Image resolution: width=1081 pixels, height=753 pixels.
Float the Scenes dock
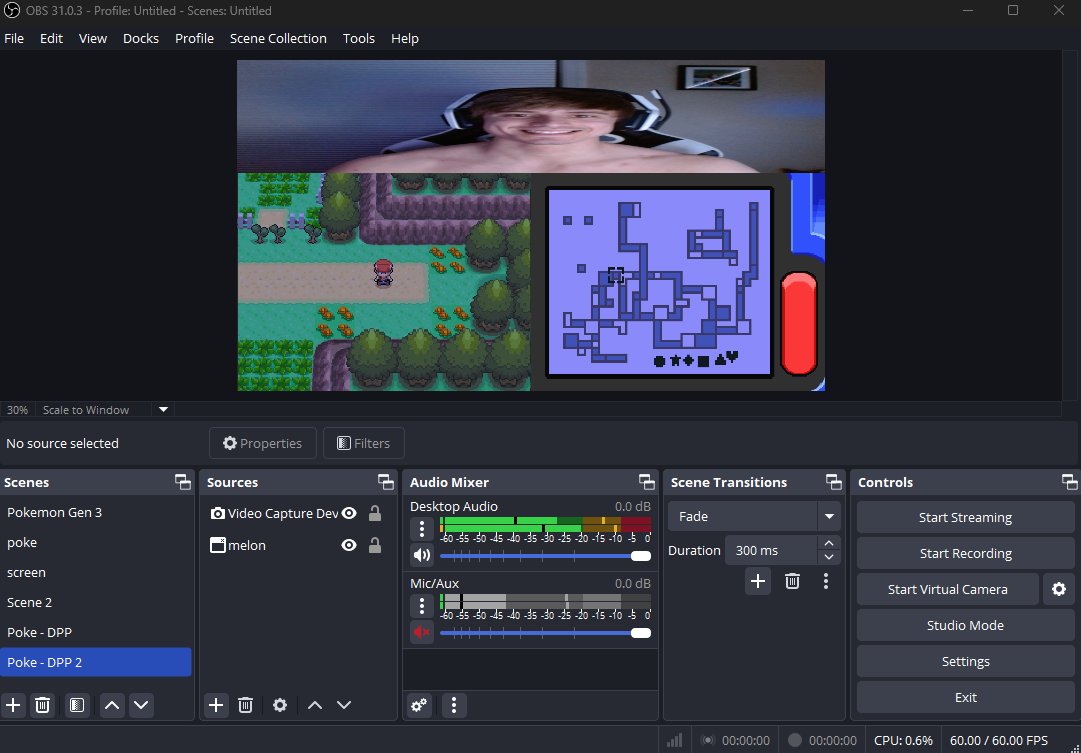183,482
